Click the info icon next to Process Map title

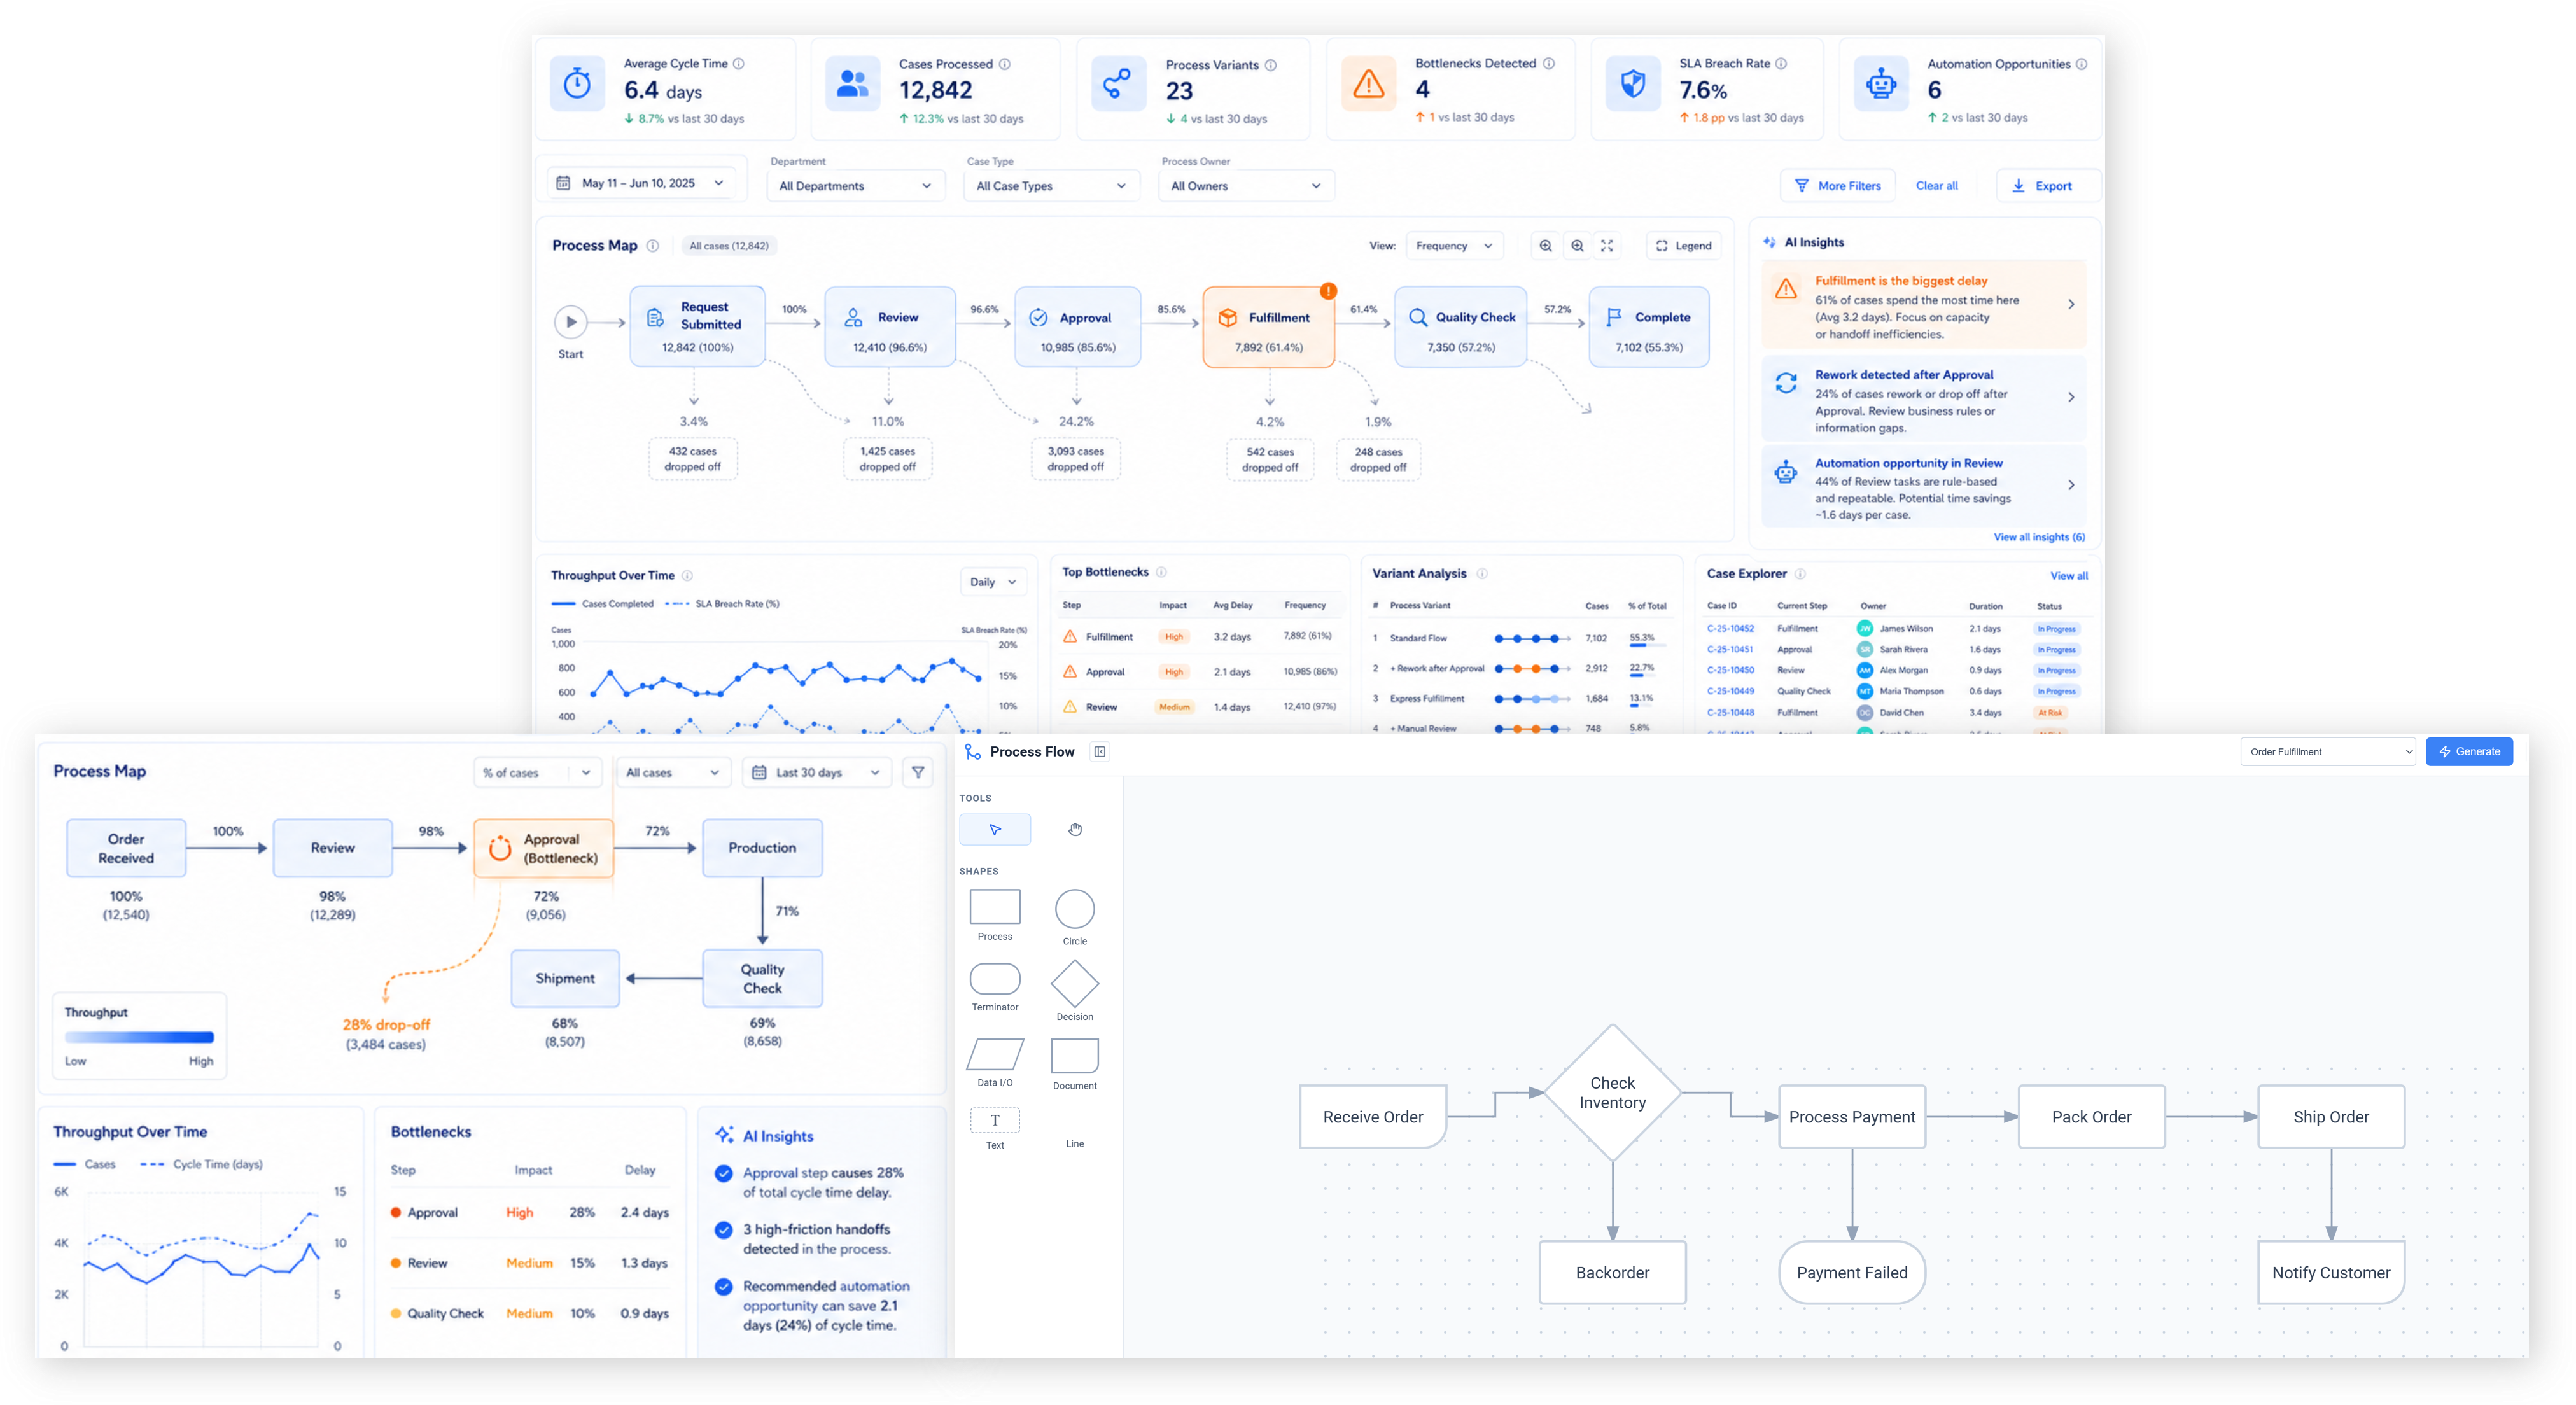tap(653, 246)
